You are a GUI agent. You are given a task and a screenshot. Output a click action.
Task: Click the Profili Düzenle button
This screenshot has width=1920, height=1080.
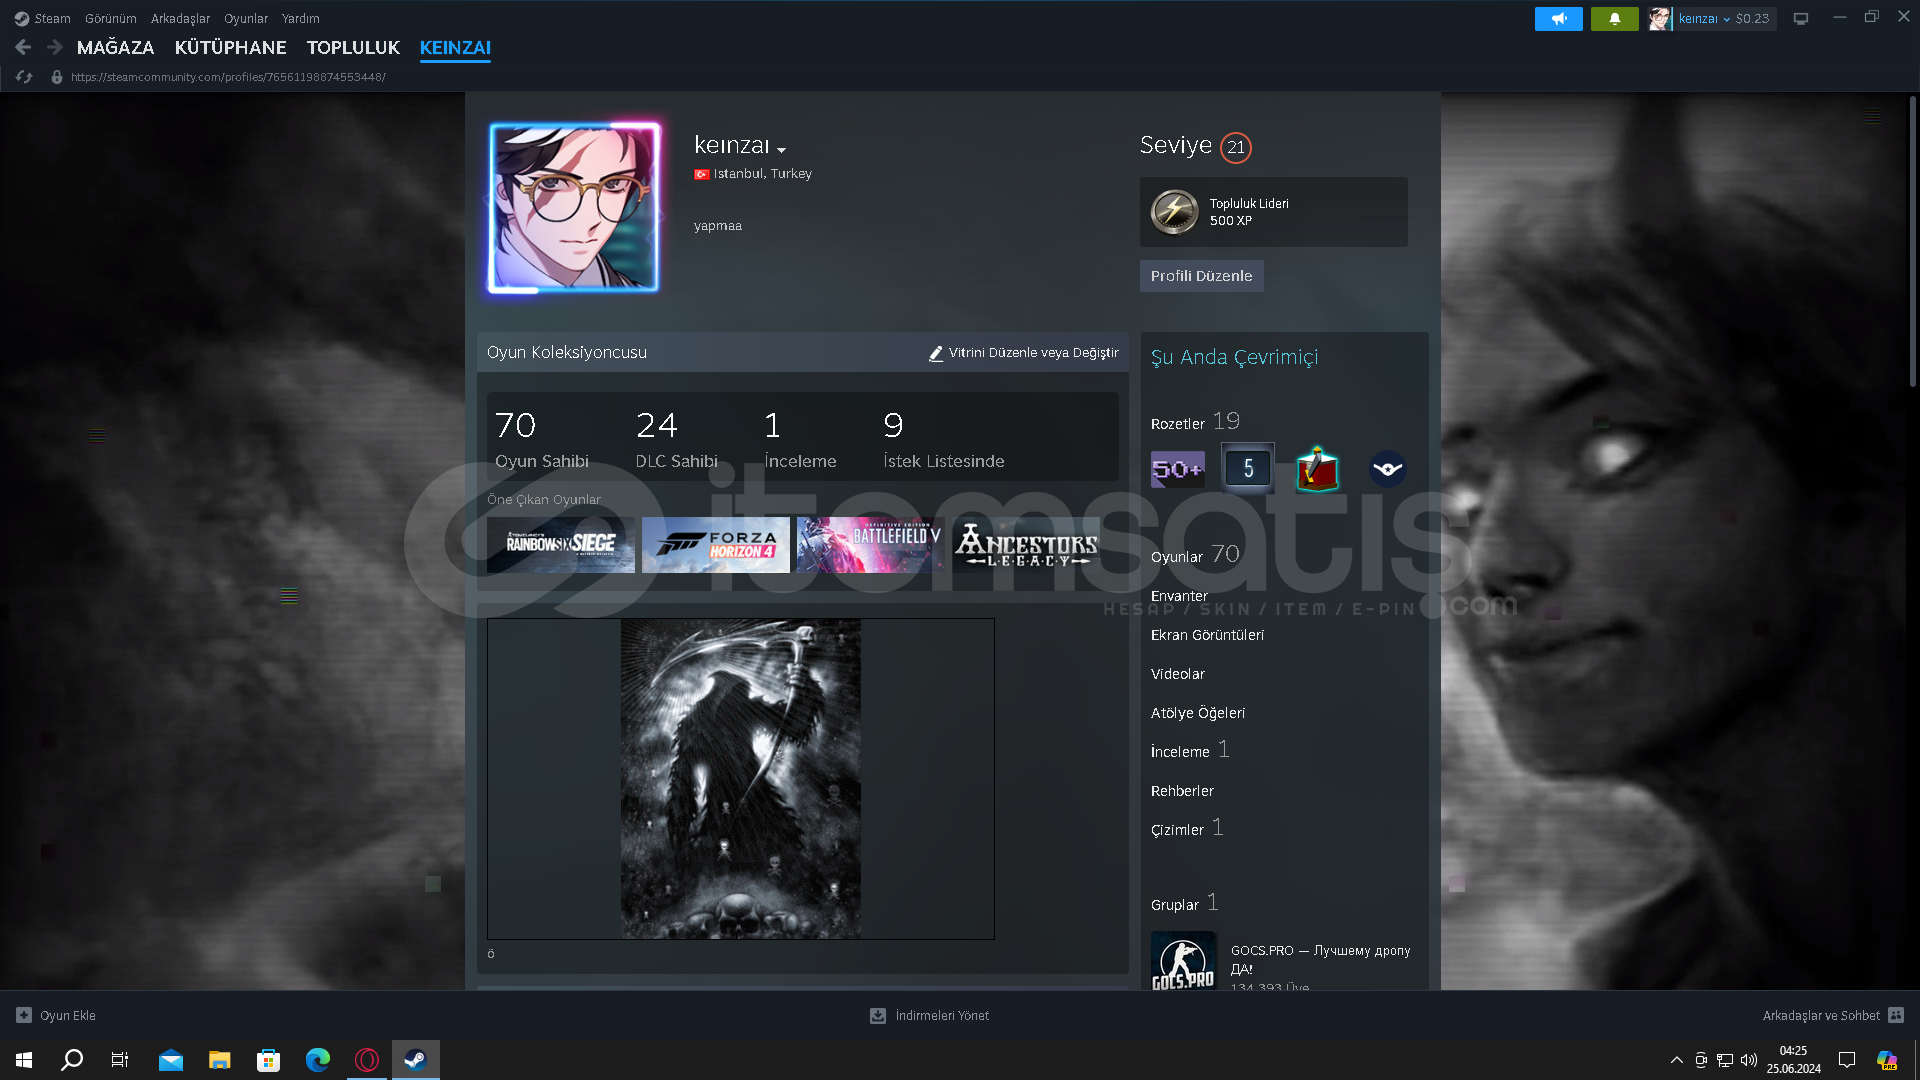(x=1201, y=276)
